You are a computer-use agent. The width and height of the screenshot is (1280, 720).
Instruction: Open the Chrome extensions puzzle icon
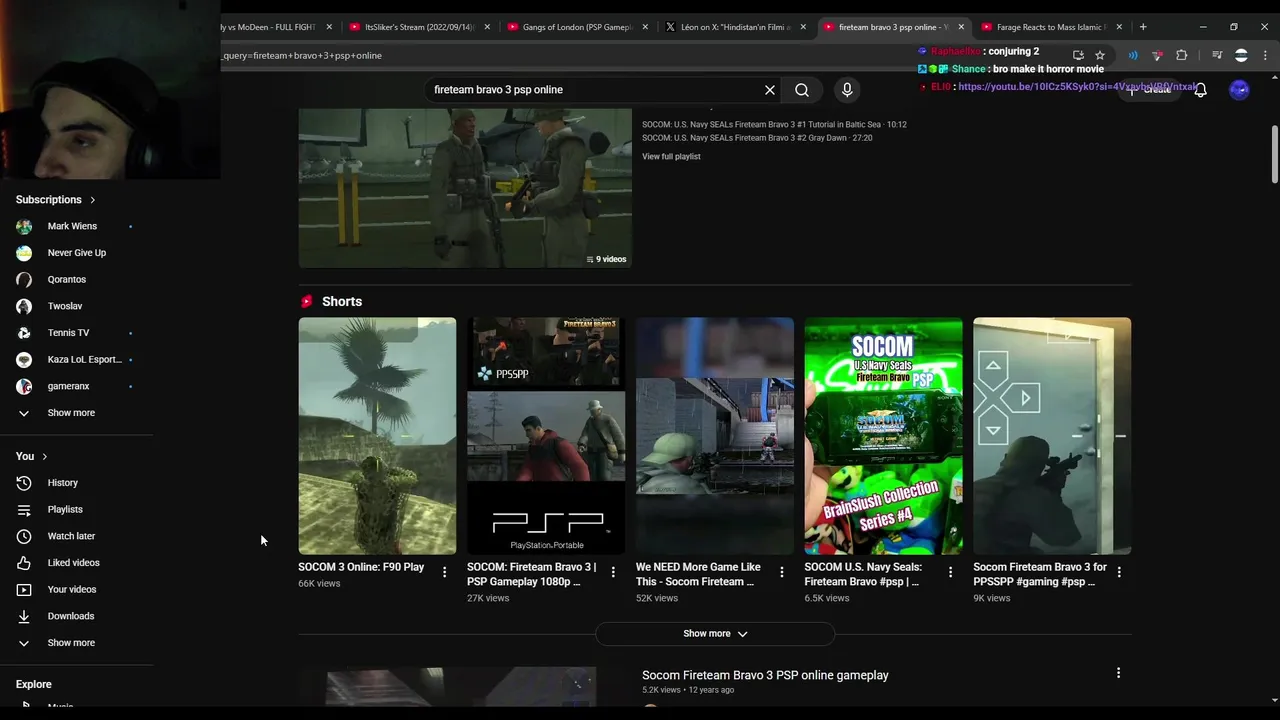pyautogui.click(x=1182, y=55)
